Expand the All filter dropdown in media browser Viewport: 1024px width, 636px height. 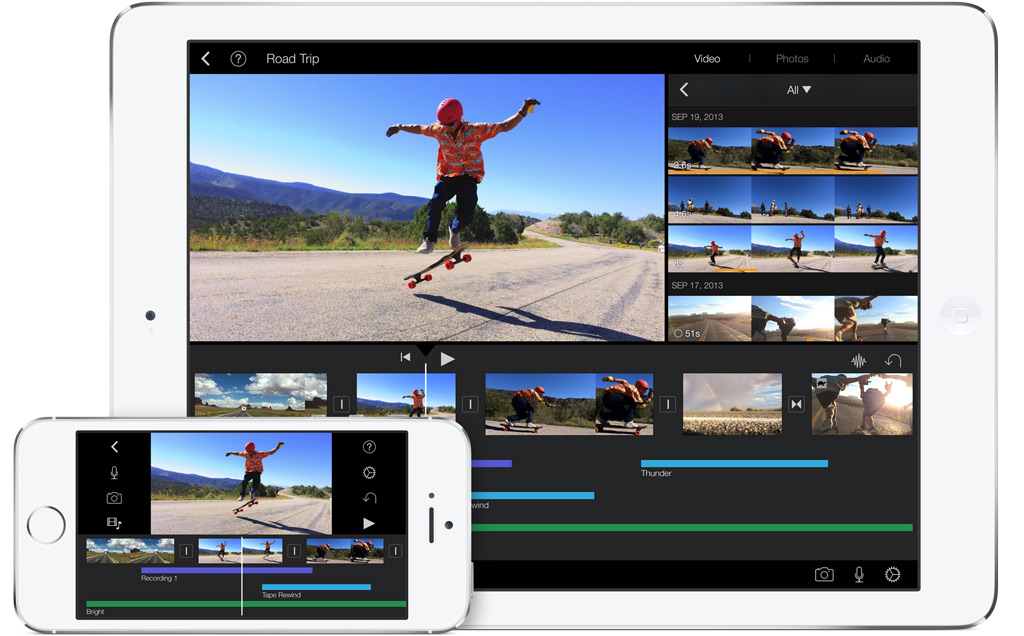coord(798,90)
